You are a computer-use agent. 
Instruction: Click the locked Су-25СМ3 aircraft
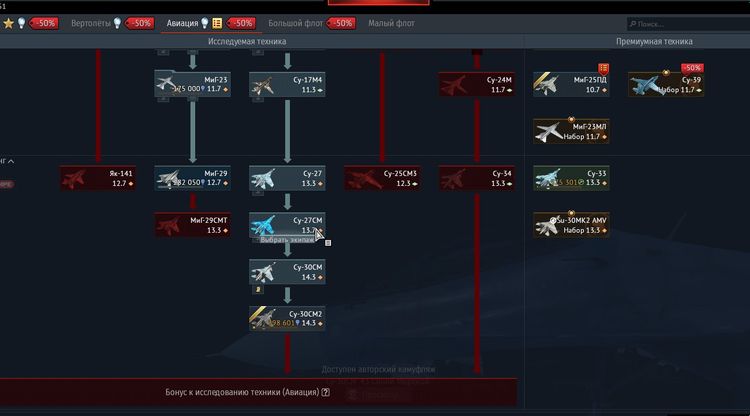(x=382, y=178)
